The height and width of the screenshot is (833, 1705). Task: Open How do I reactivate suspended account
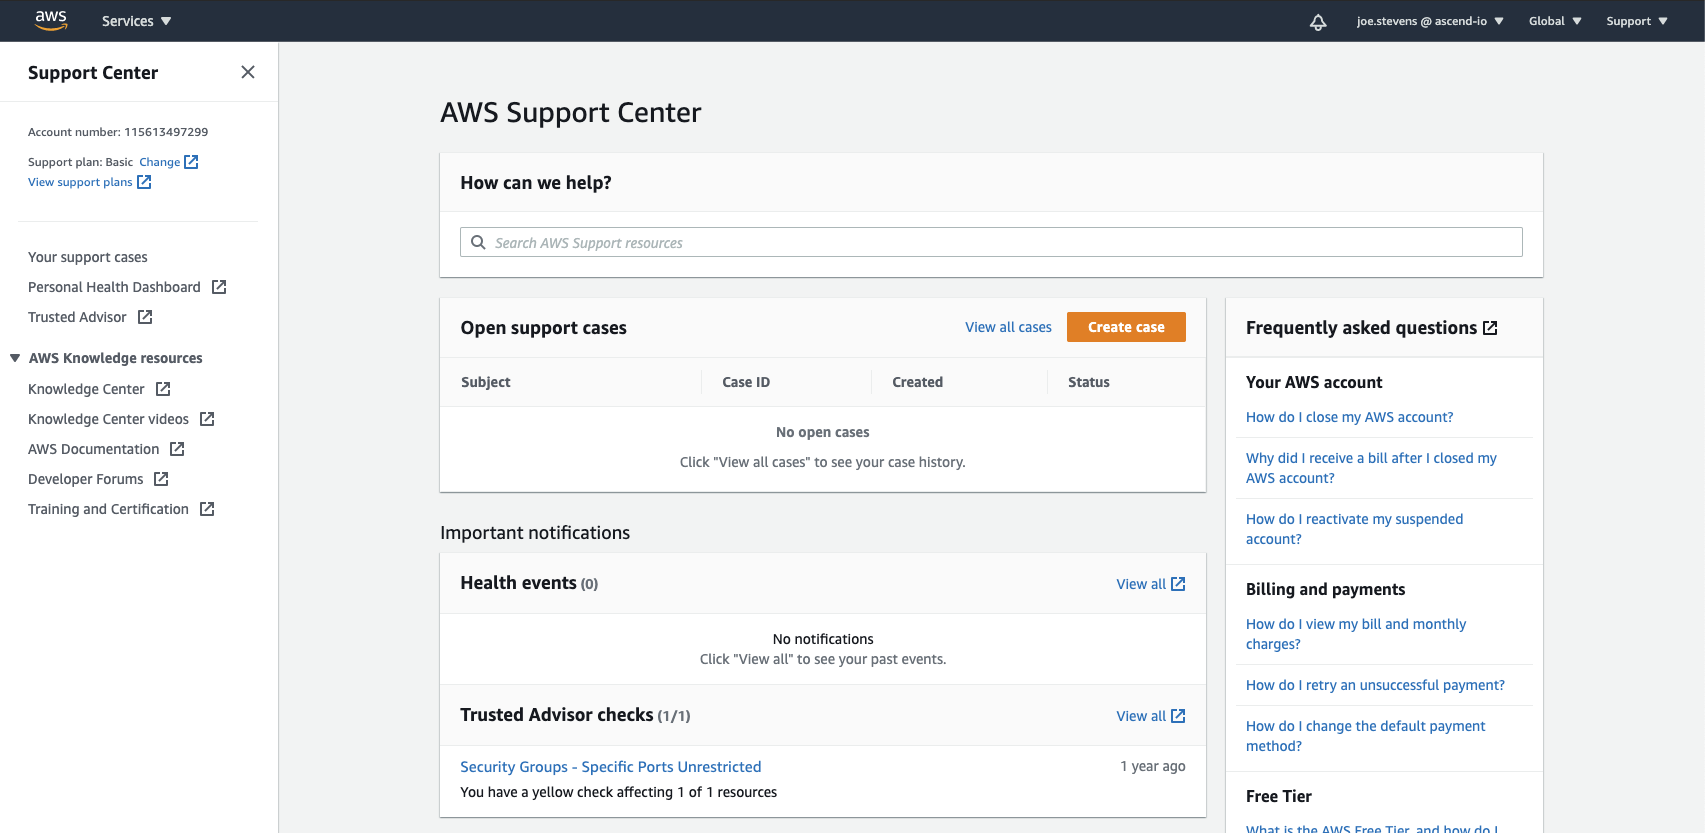(1354, 529)
